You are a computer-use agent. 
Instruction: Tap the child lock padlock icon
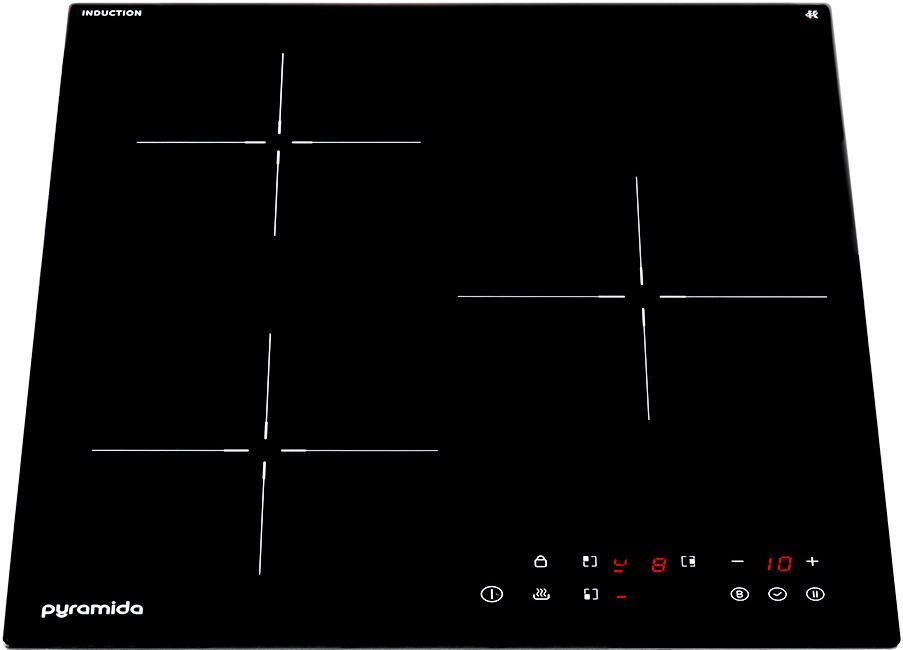[x=541, y=562]
